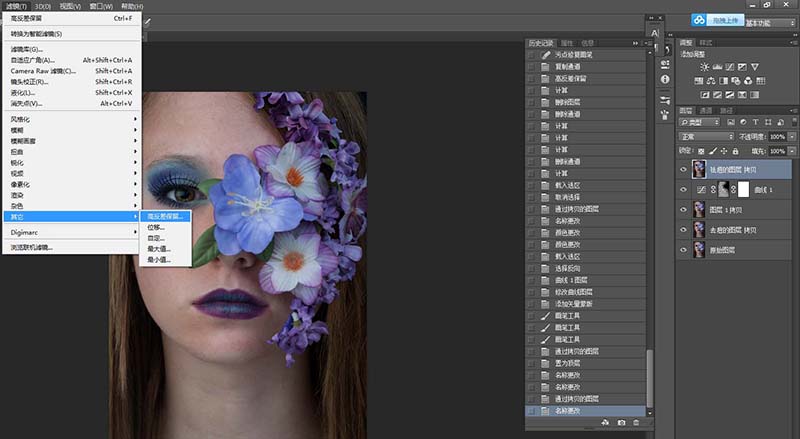Viewport: 800px width, 439px height.
Task: Click the camera snapshot icon in History panel
Action: (621, 424)
